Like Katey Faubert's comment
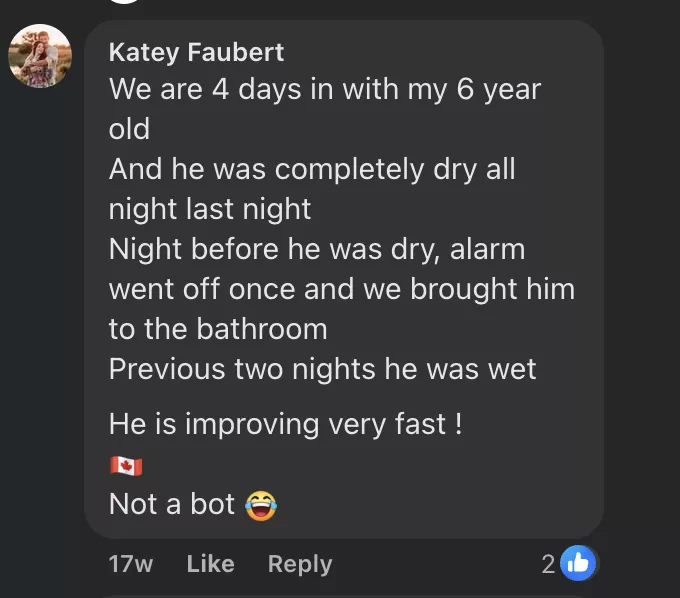 (210, 564)
